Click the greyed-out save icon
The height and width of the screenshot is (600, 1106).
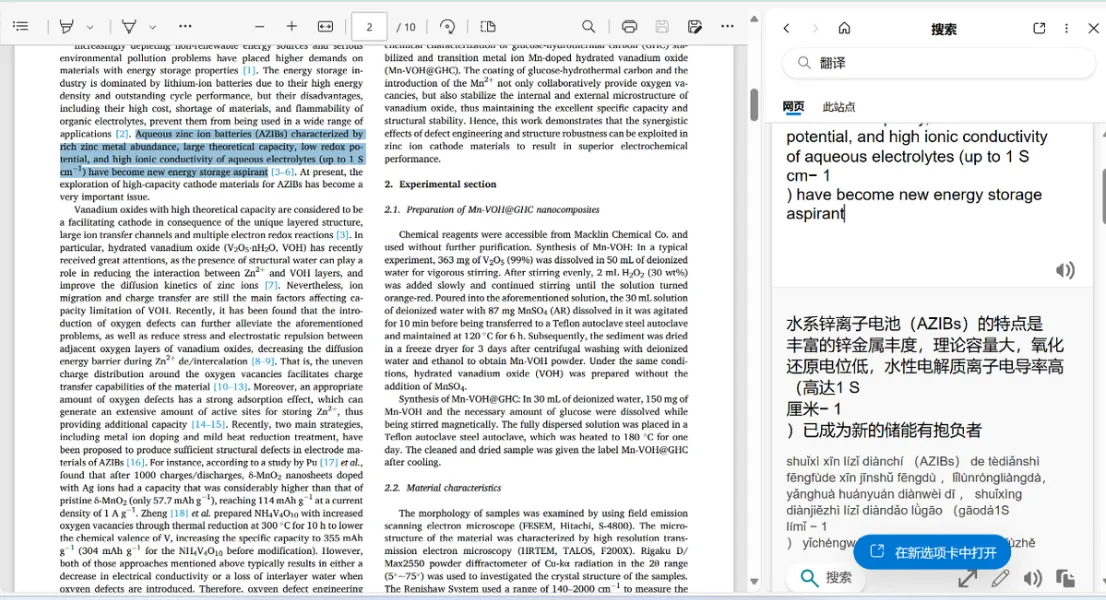[x=662, y=27]
